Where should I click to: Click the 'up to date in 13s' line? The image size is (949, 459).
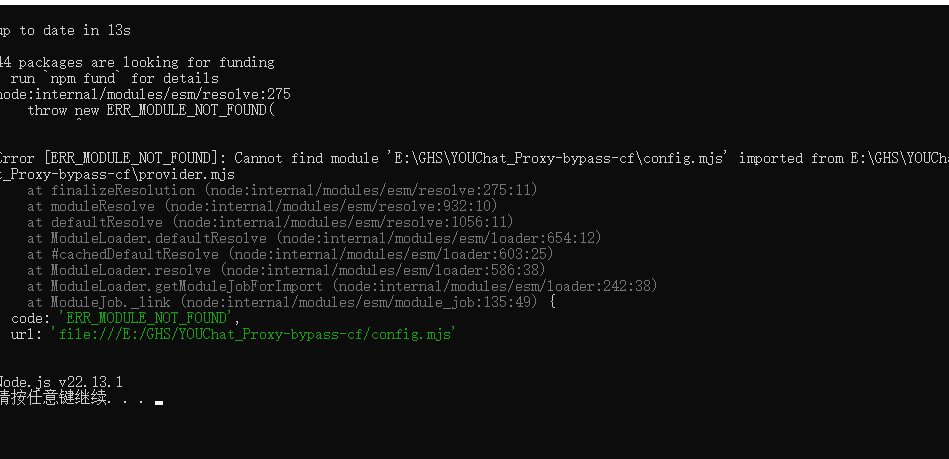pos(65,30)
